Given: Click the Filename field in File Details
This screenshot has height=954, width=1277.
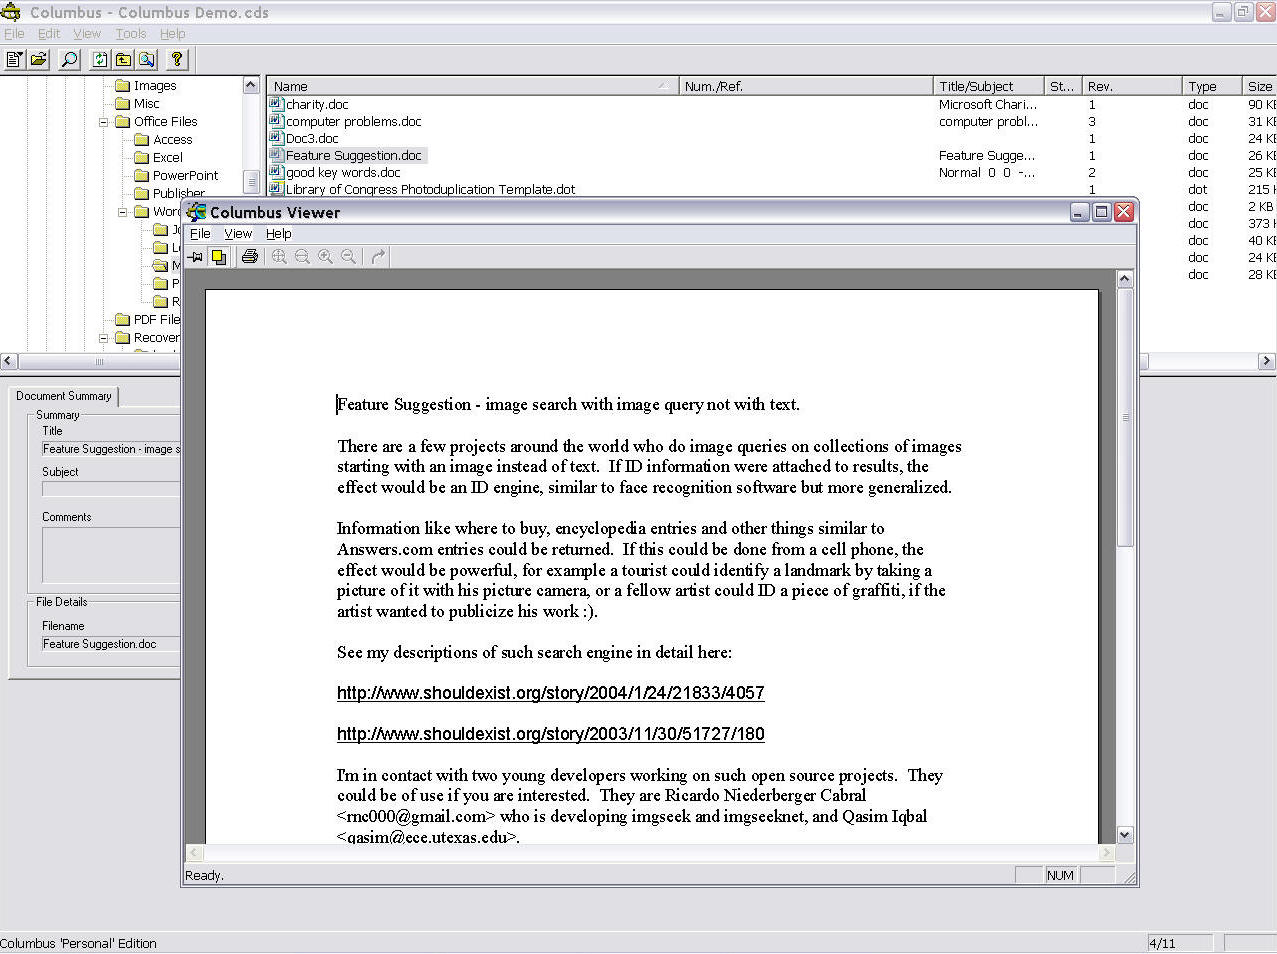Looking at the screenshot, I should pyautogui.click(x=110, y=644).
